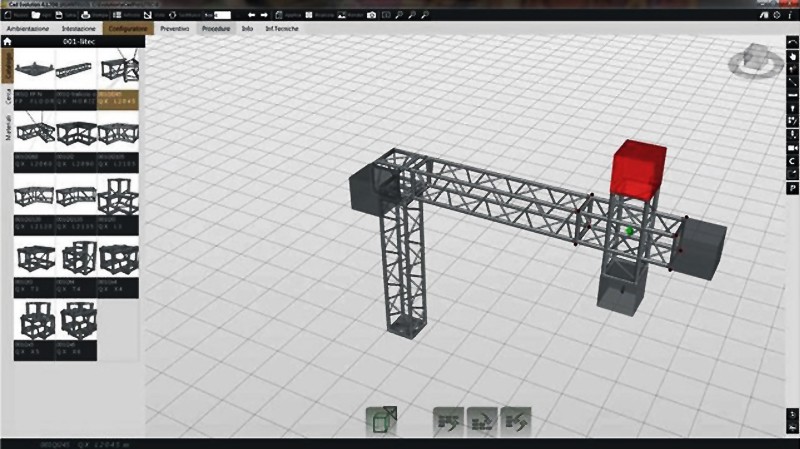Click the first truss arrangement icon at bottom
This screenshot has width=800, height=449.
447,420
